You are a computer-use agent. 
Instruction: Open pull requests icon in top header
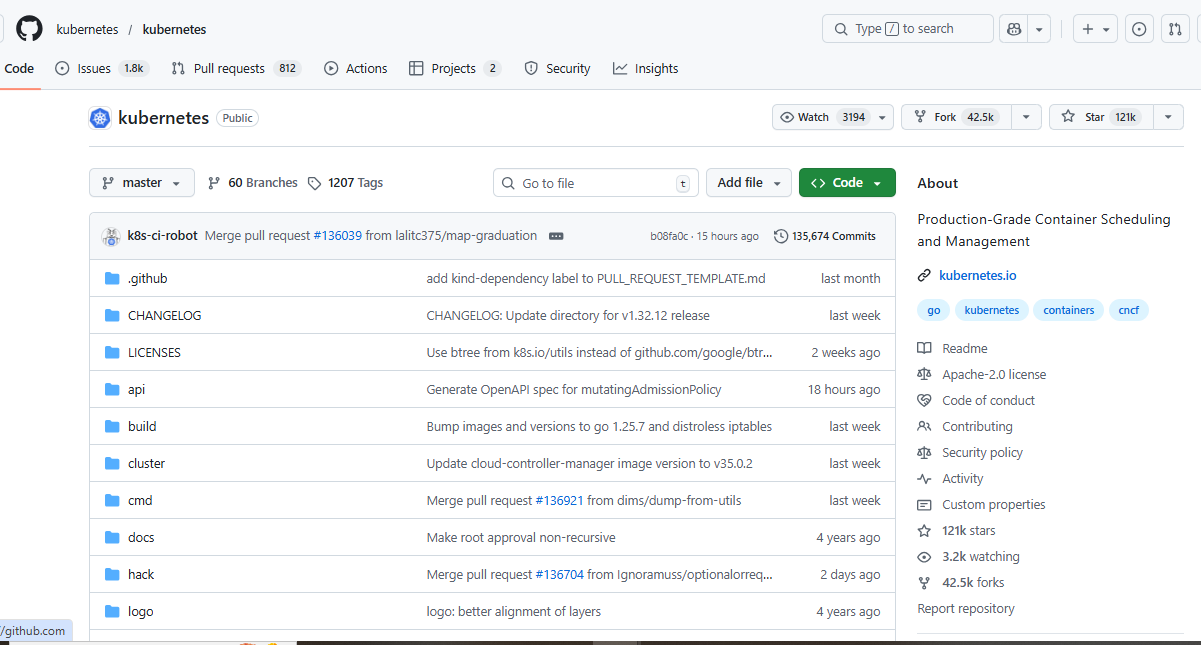click(x=1175, y=29)
